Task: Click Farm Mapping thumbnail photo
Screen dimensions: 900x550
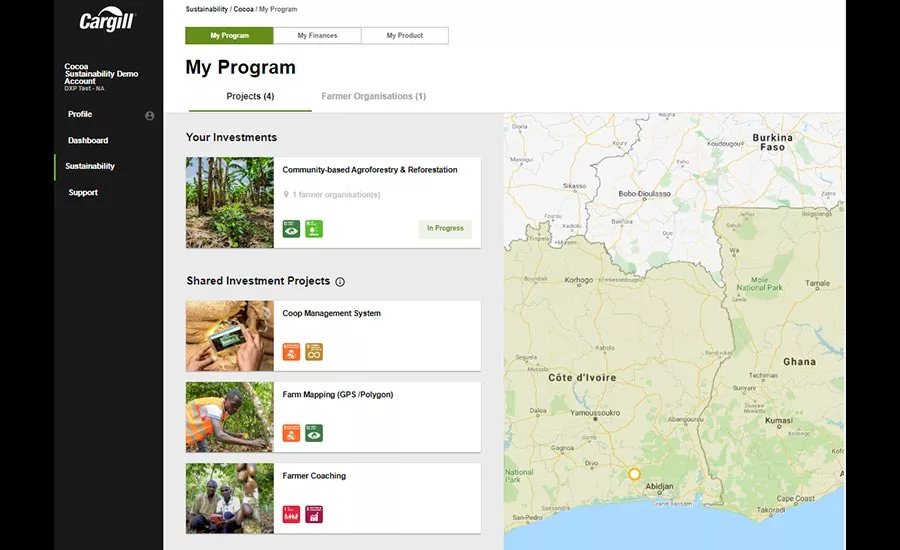Action: pyautogui.click(x=230, y=417)
